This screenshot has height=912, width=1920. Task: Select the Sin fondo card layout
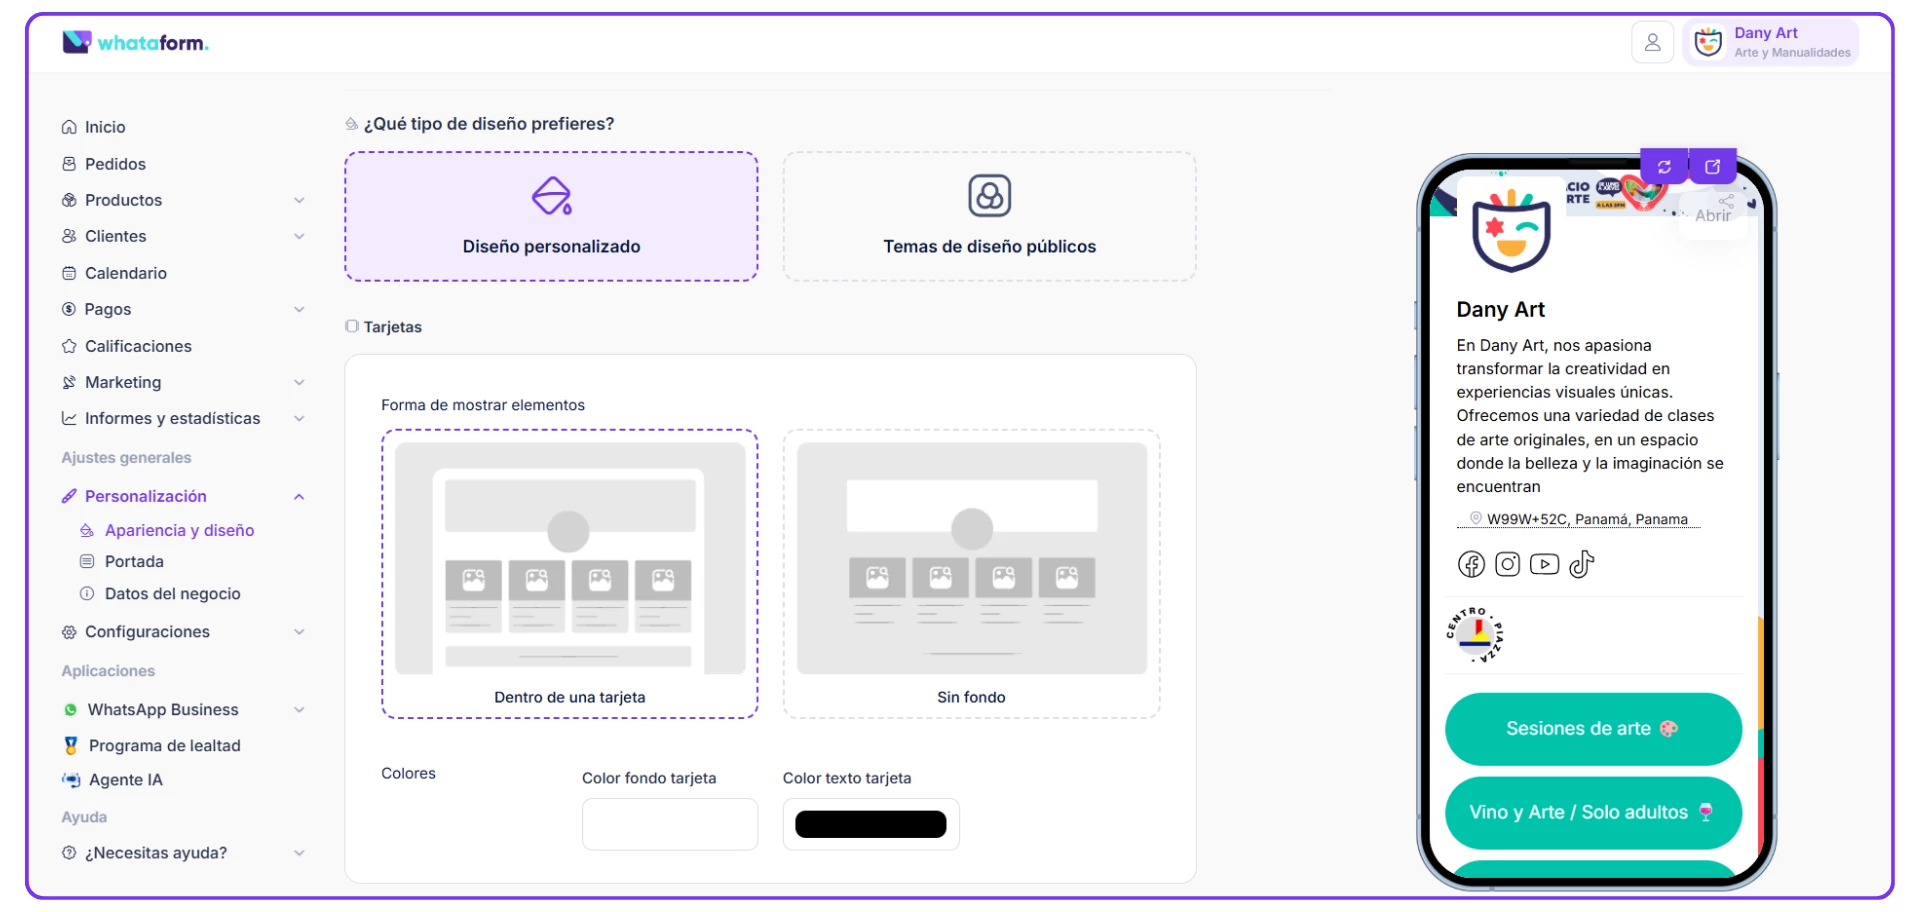[x=971, y=574]
